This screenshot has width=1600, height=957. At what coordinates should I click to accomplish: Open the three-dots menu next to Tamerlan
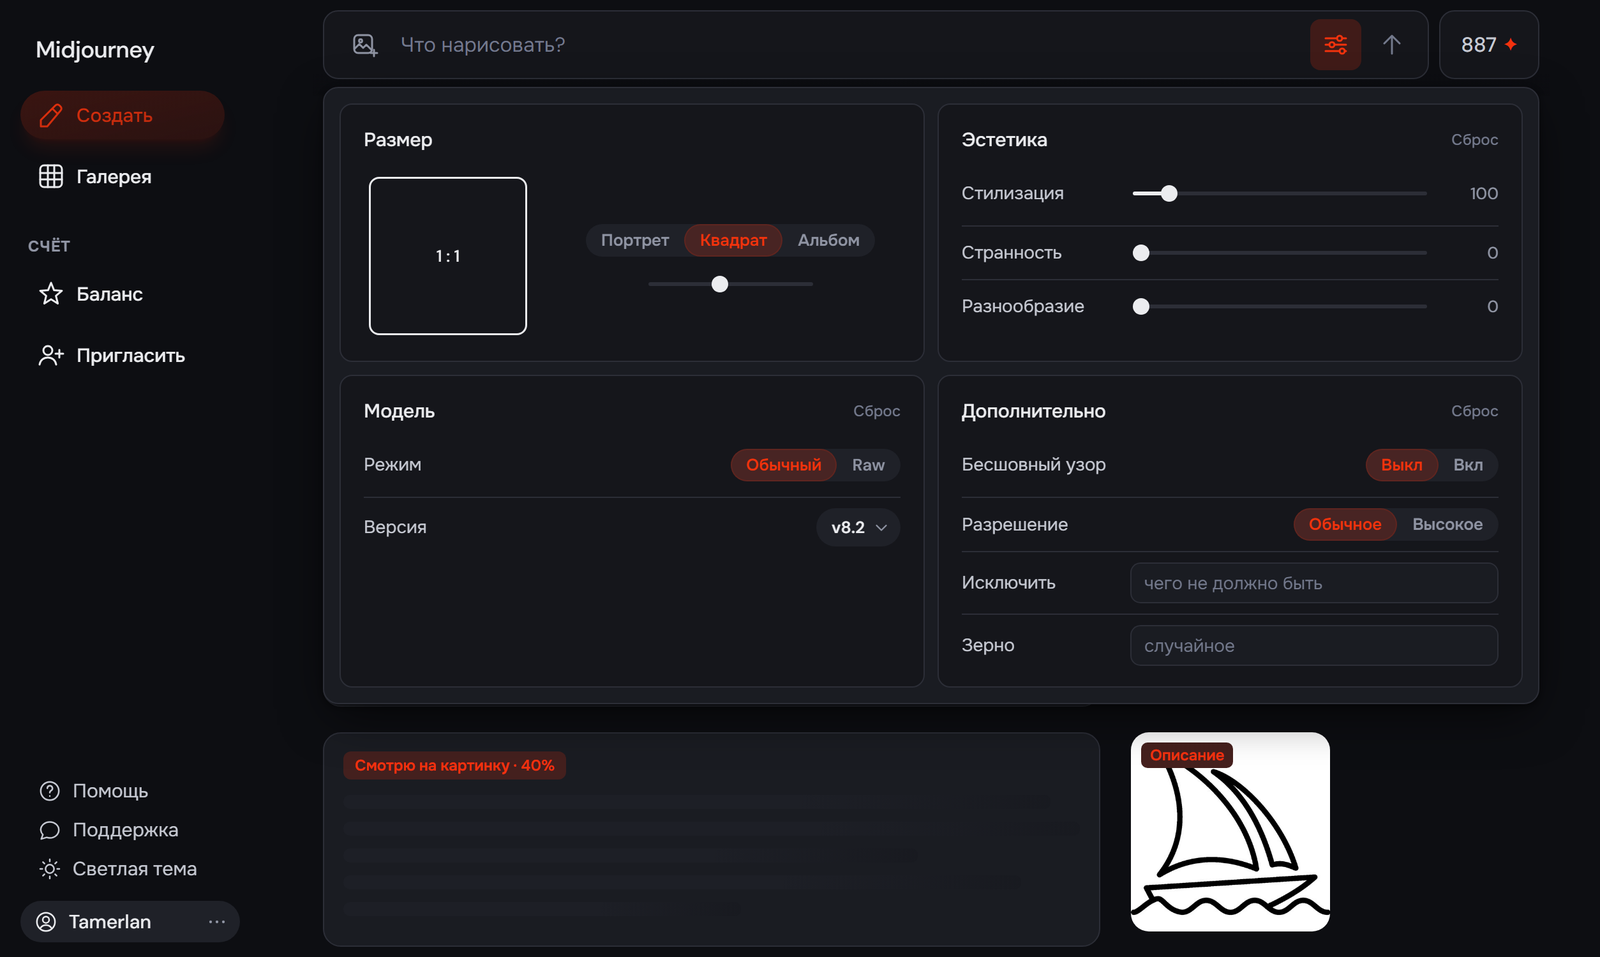click(x=217, y=922)
